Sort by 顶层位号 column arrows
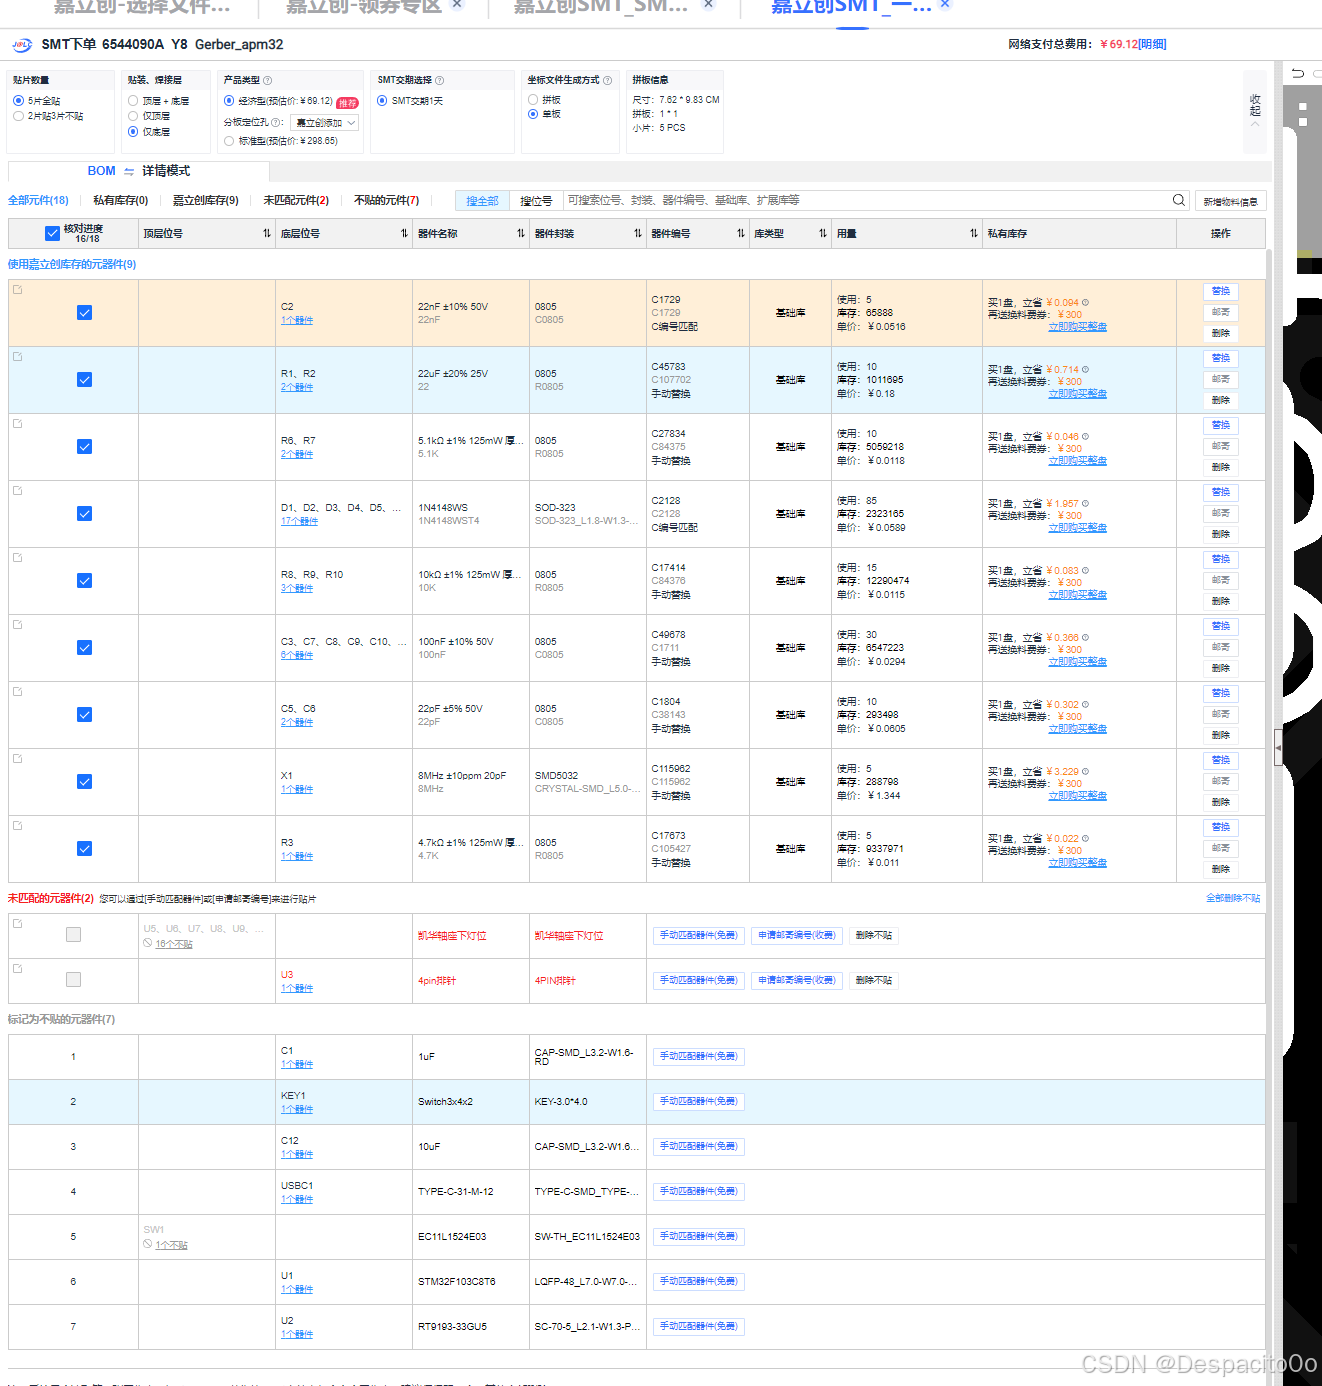Screen dimensions: 1322x1386 click(x=267, y=233)
